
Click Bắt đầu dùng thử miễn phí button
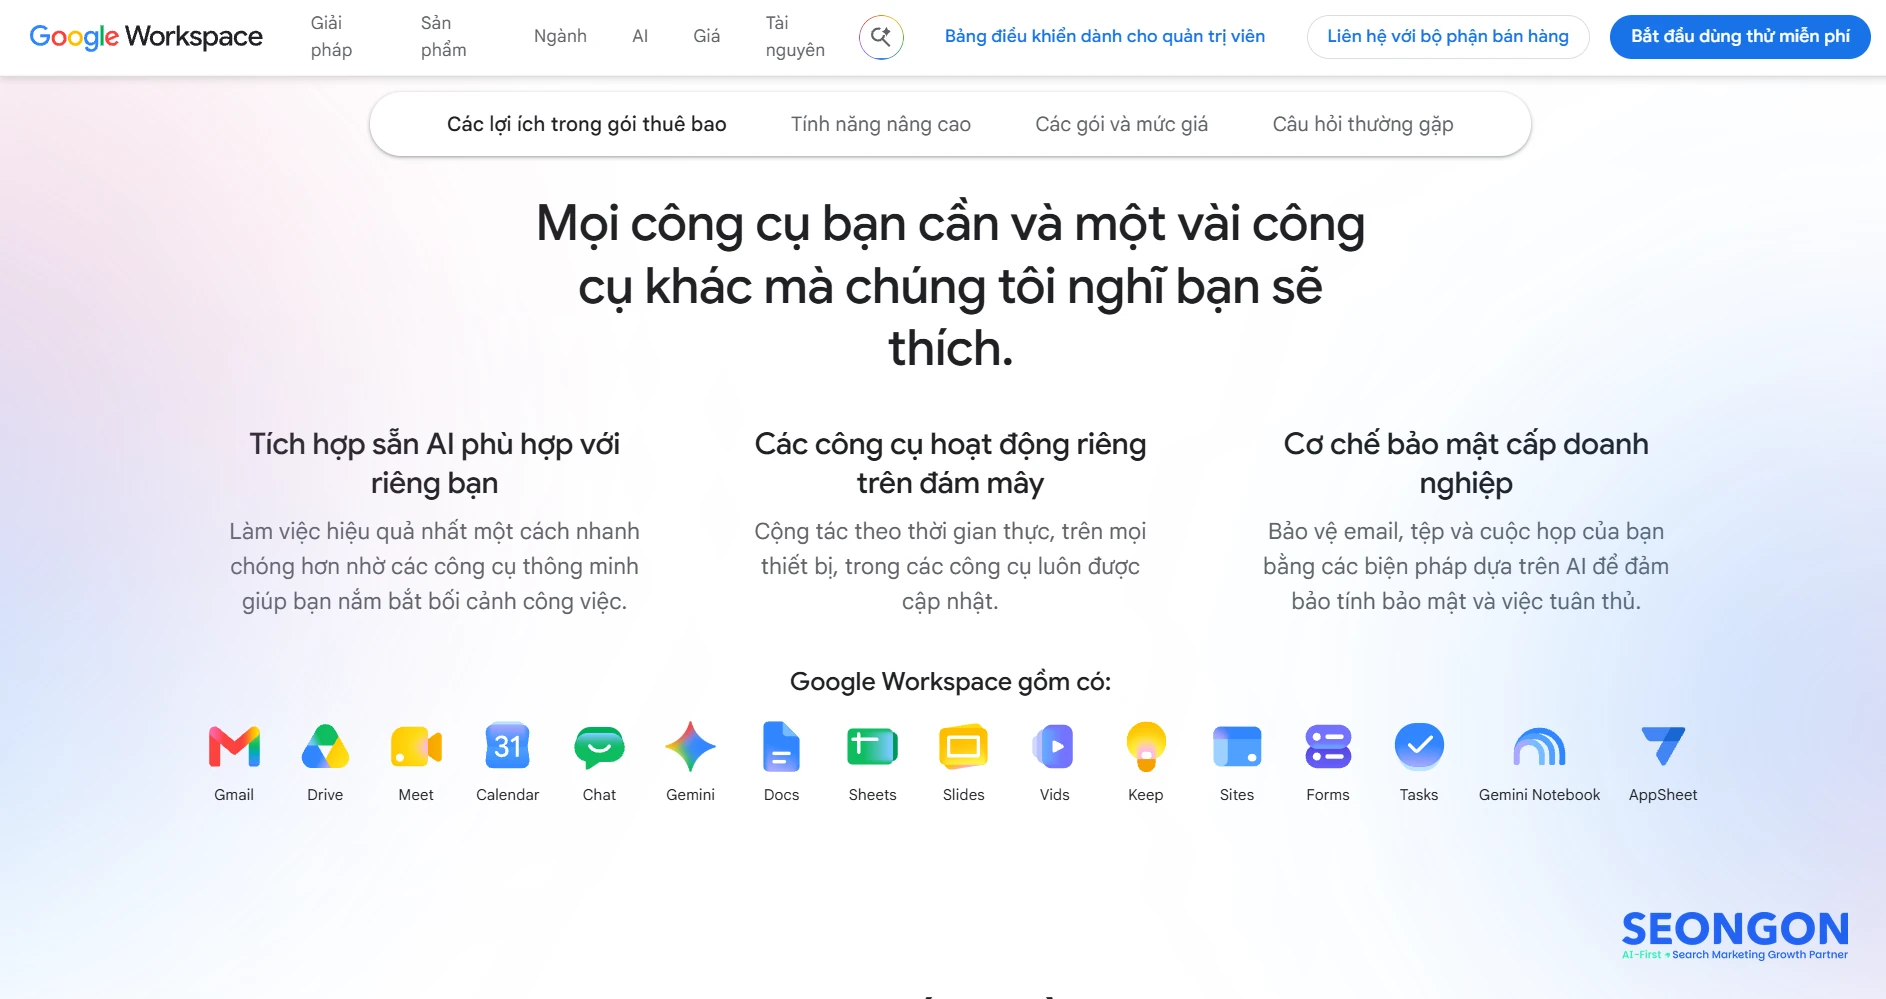tap(1740, 37)
